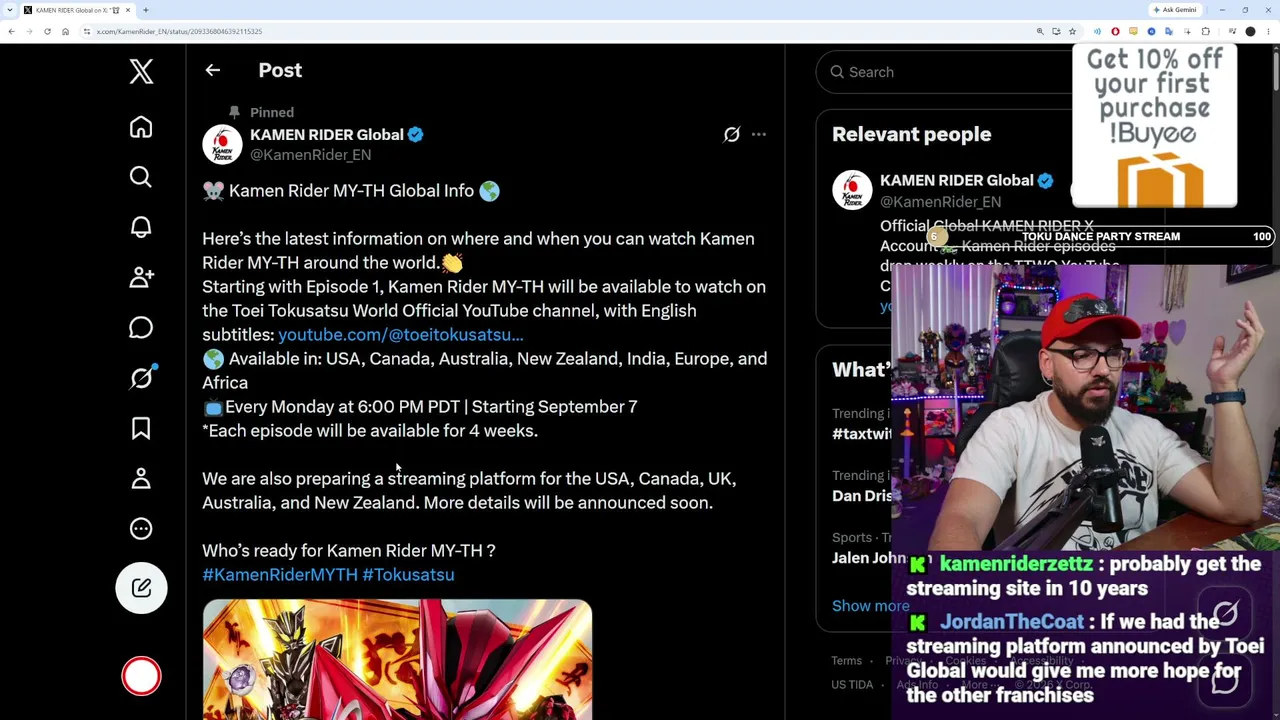Go back using the Post arrow
The height and width of the screenshot is (720, 1280).
pyautogui.click(x=212, y=70)
